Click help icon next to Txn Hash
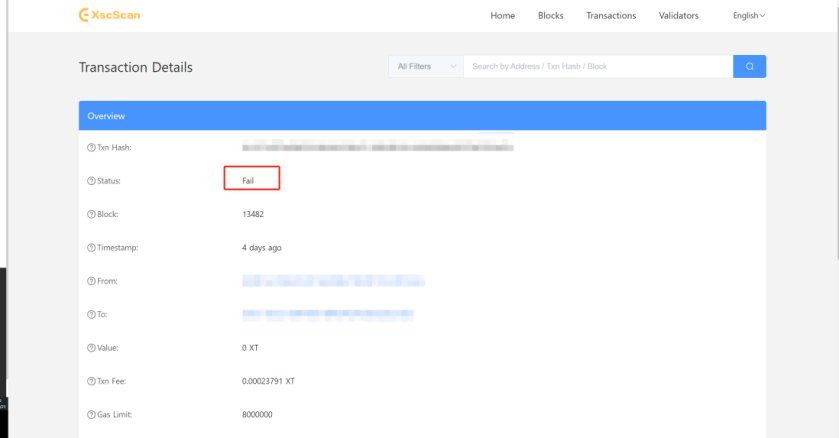This screenshot has height=438, width=839. [x=92, y=148]
